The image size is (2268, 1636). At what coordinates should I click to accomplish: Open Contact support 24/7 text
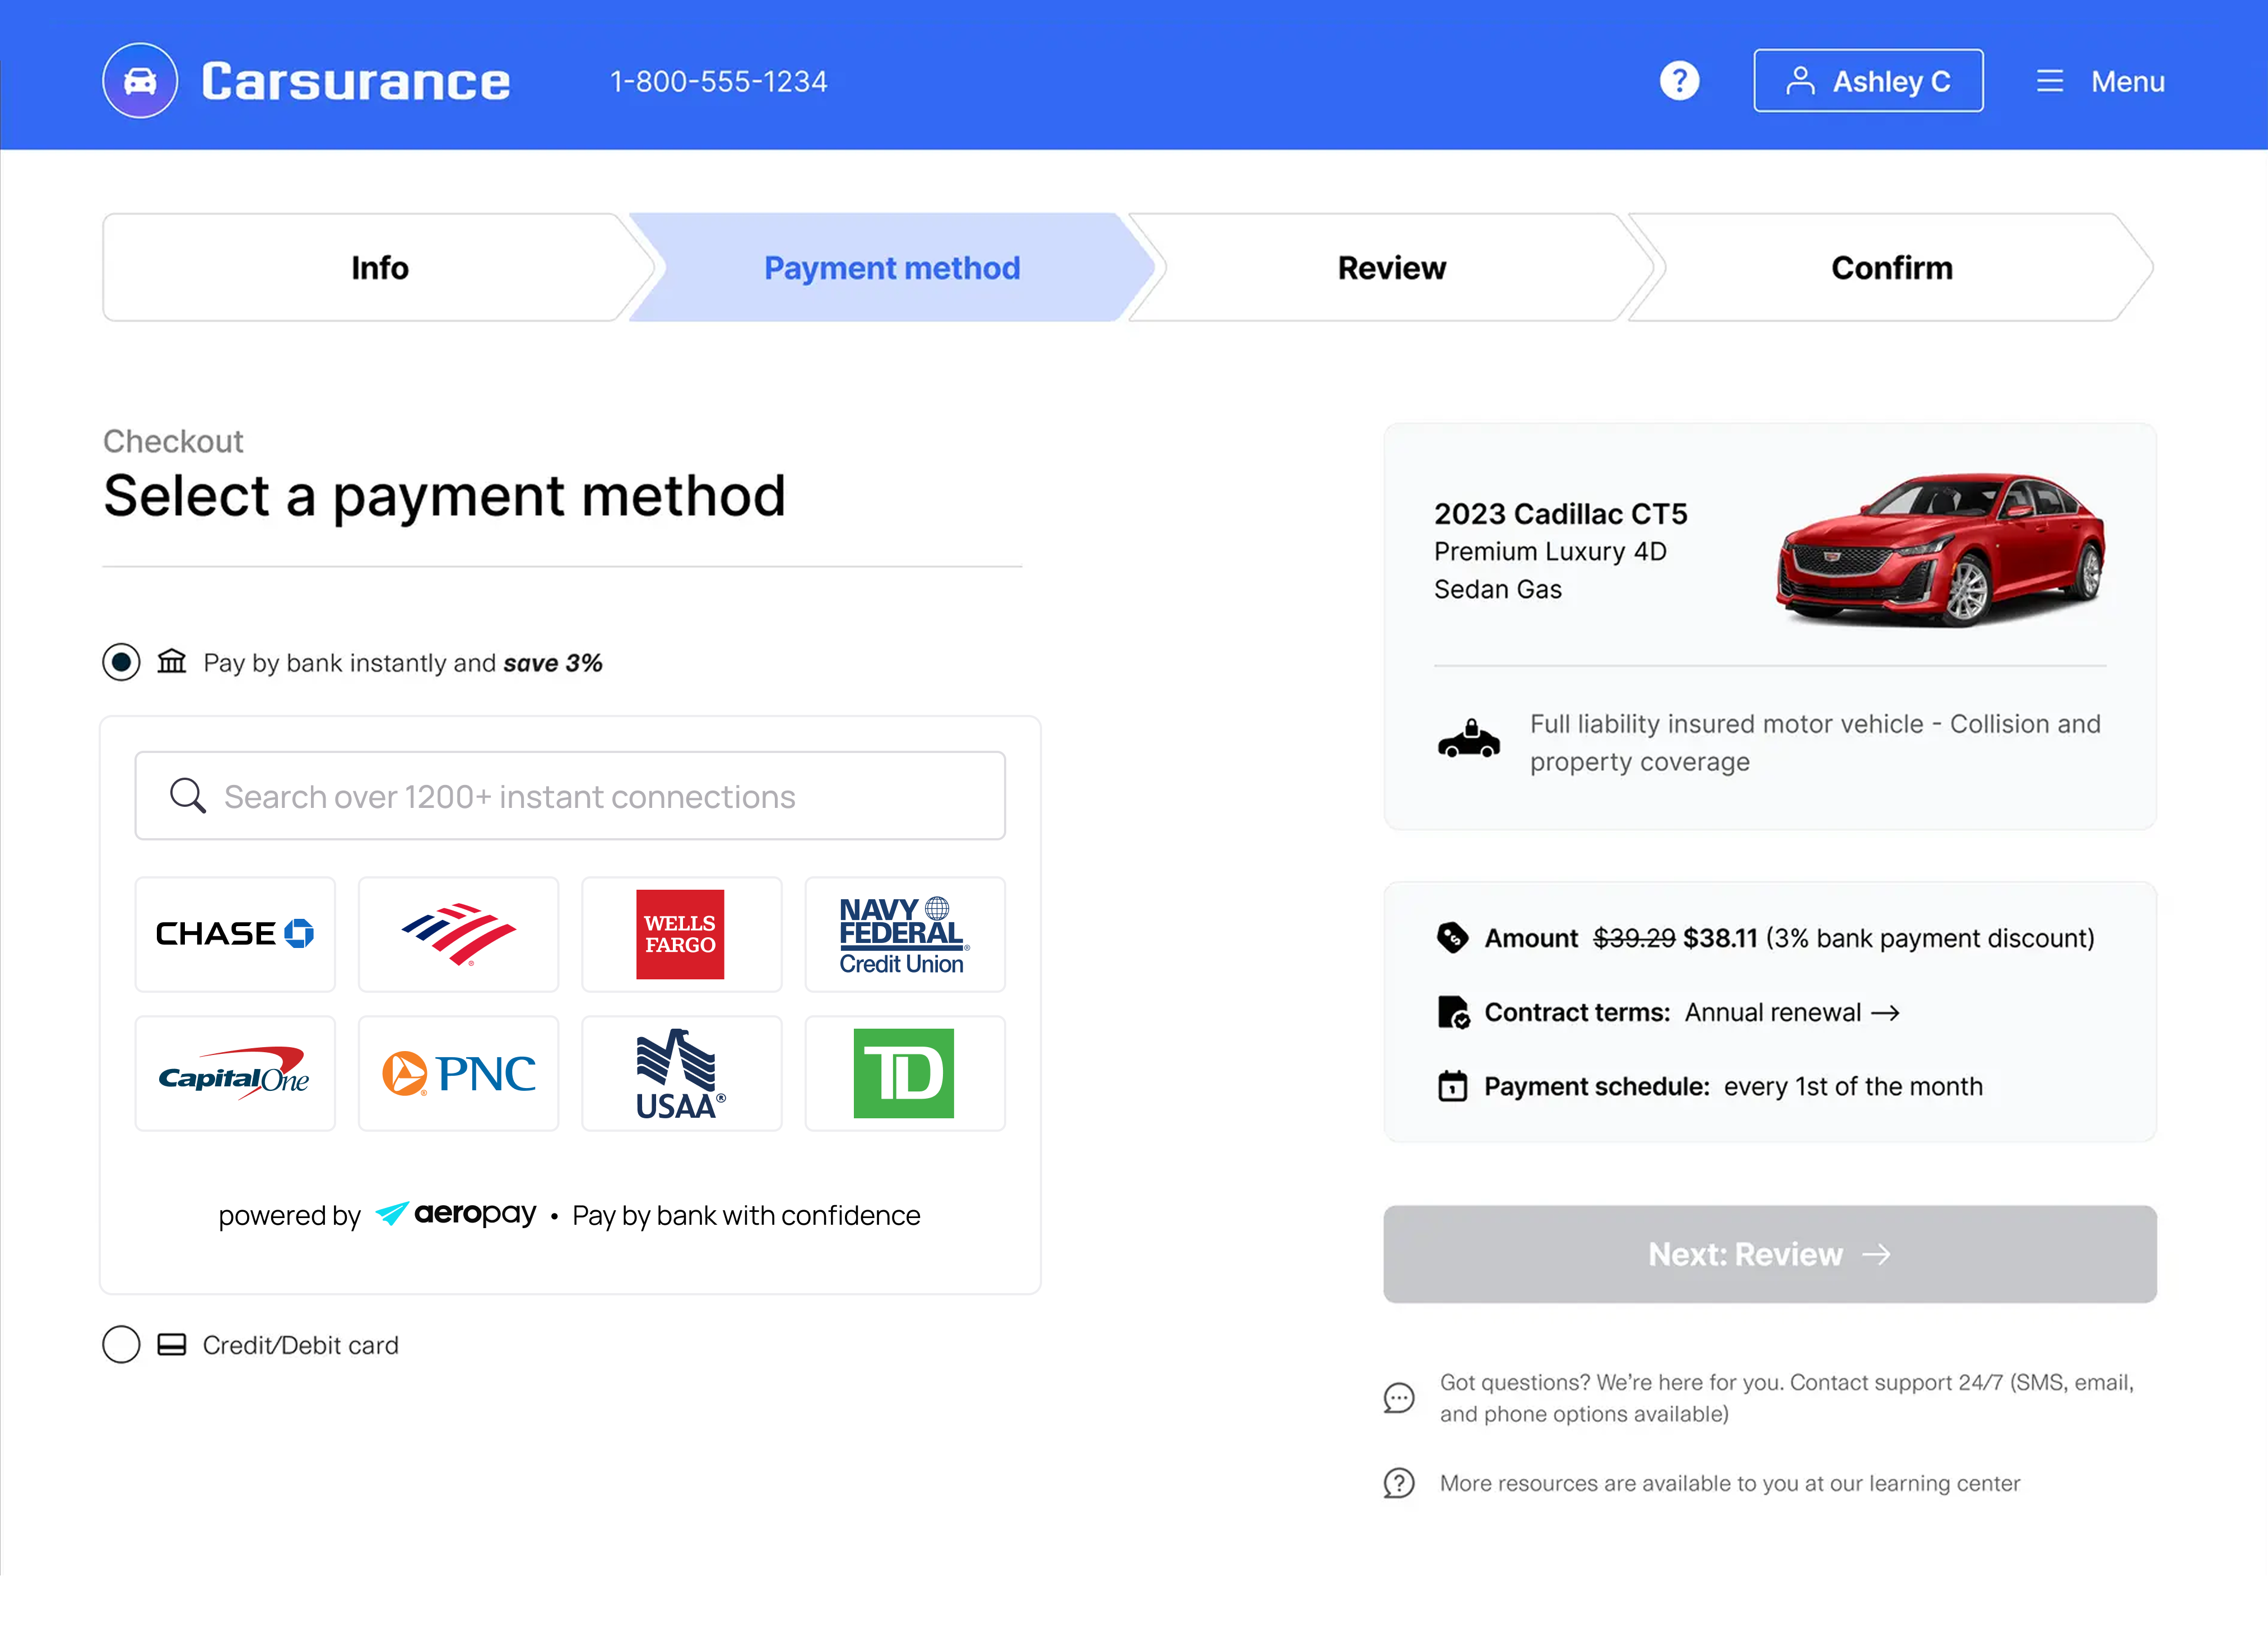click(1786, 1398)
